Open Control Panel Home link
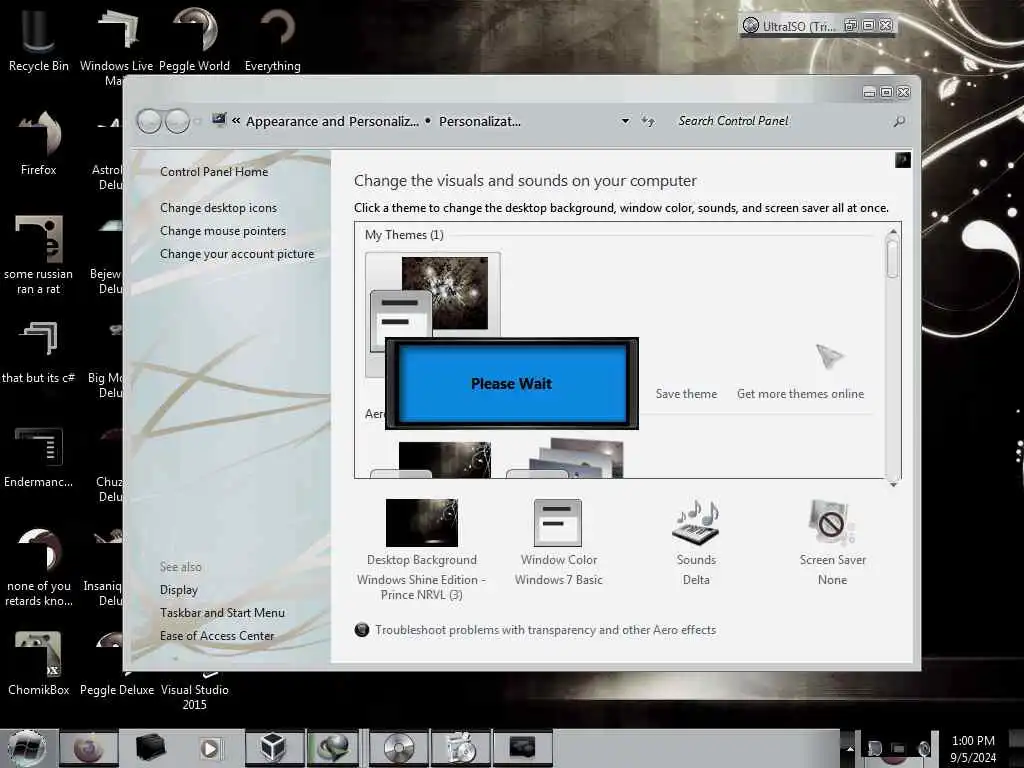 [214, 172]
